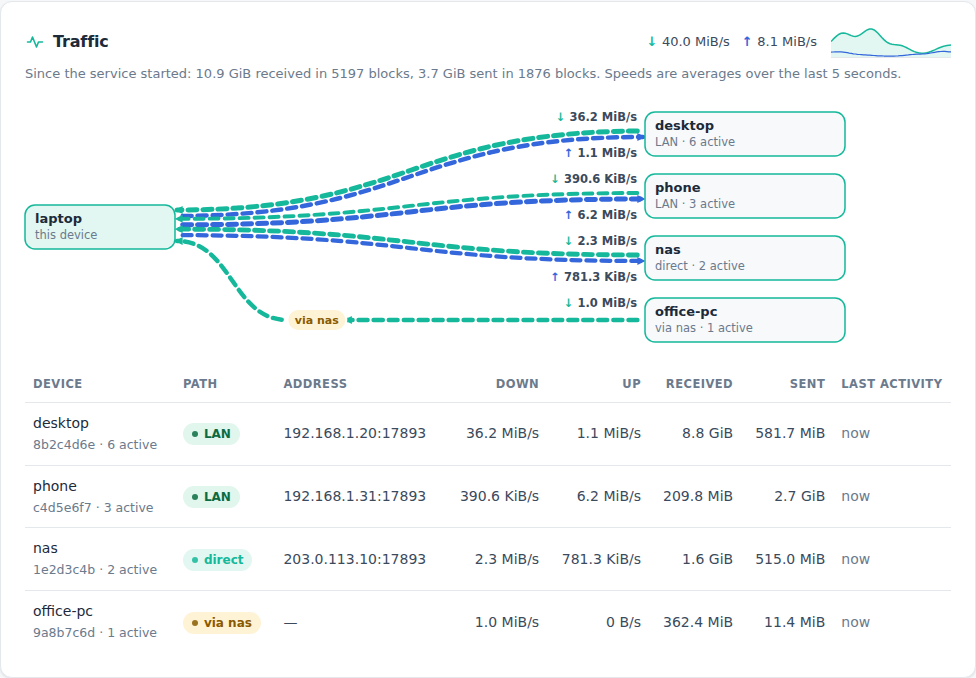The width and height of the screenshot is (976, 678).
Task: Sort by the LAST ACTIVITY column header
Action: (892, 384)
